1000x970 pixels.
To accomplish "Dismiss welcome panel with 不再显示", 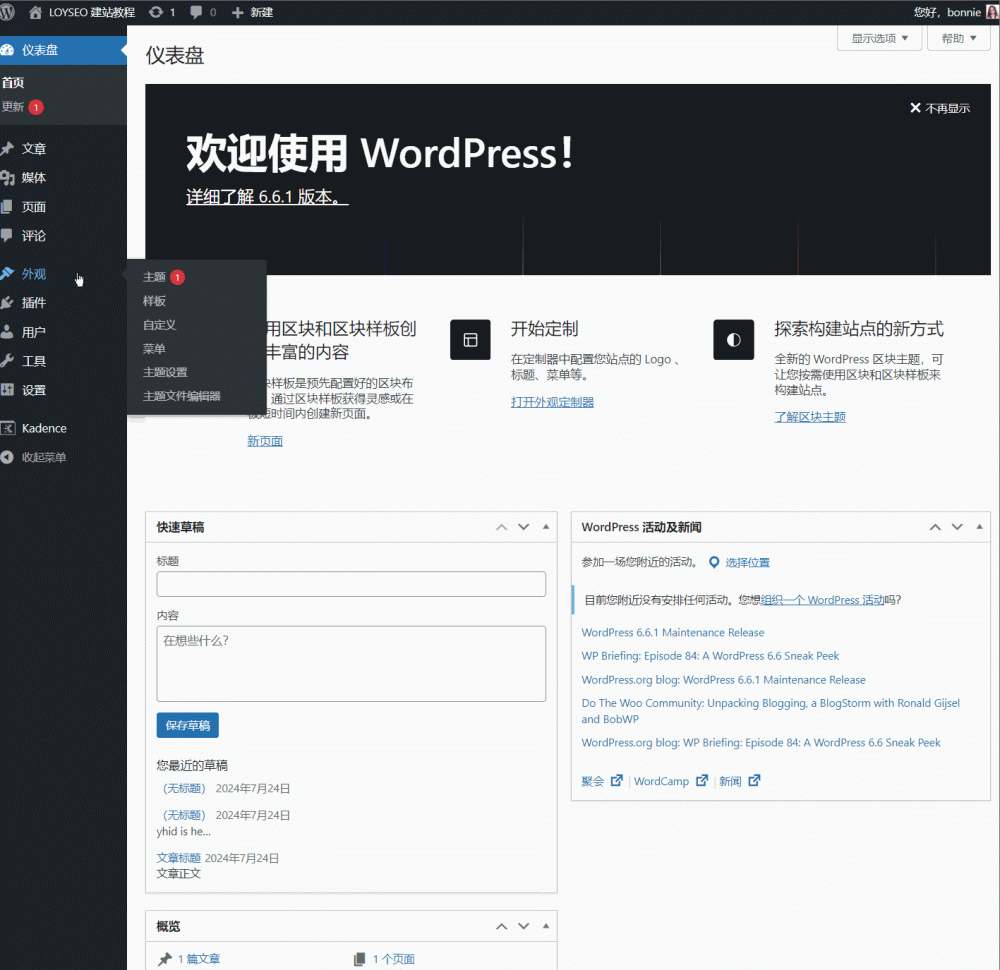I will coord(940,108).
